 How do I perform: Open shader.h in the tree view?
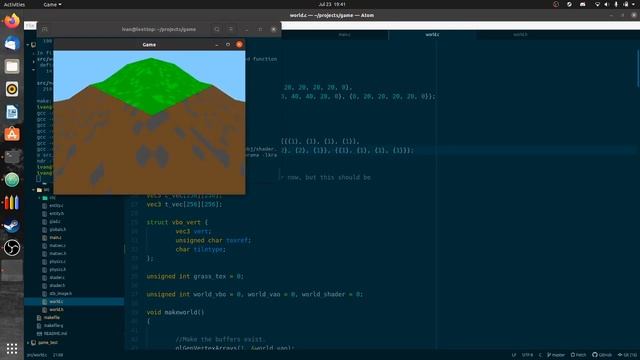pos(57,286)
